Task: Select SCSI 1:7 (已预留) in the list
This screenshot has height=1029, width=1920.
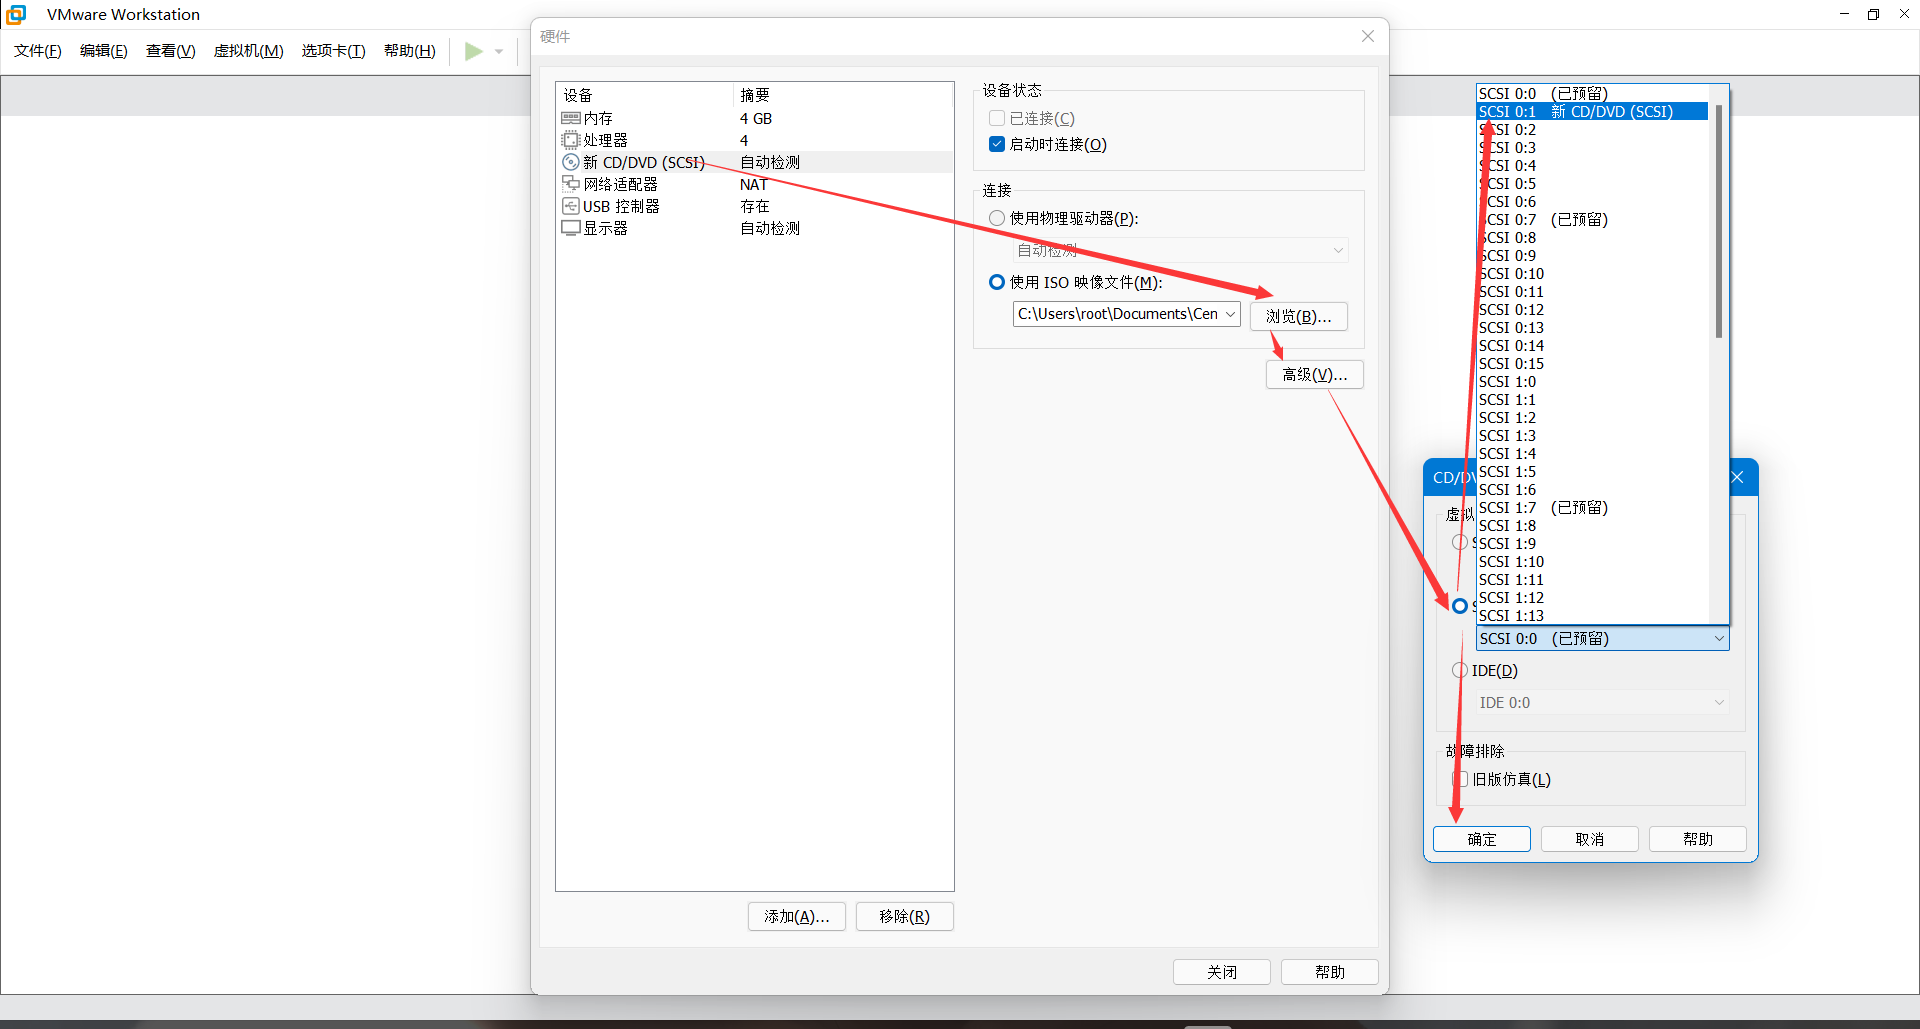Action: 1592,507
